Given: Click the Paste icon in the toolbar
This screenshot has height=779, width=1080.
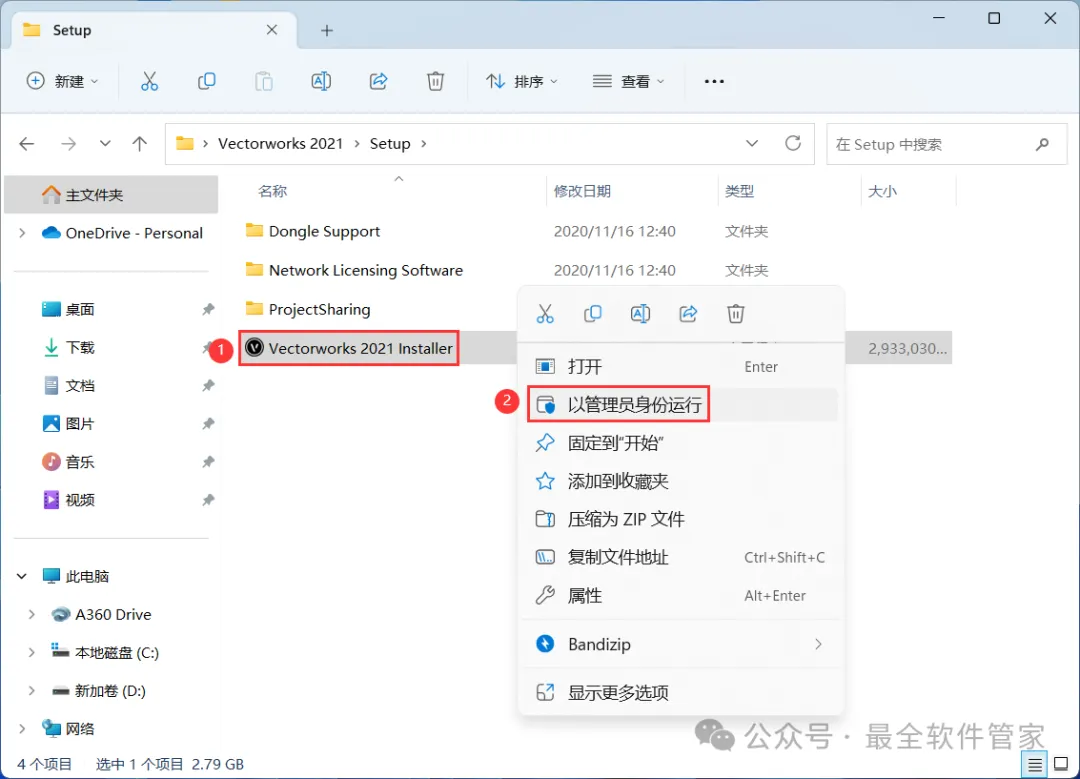Looking at the screenshot, I should point(264,81).
